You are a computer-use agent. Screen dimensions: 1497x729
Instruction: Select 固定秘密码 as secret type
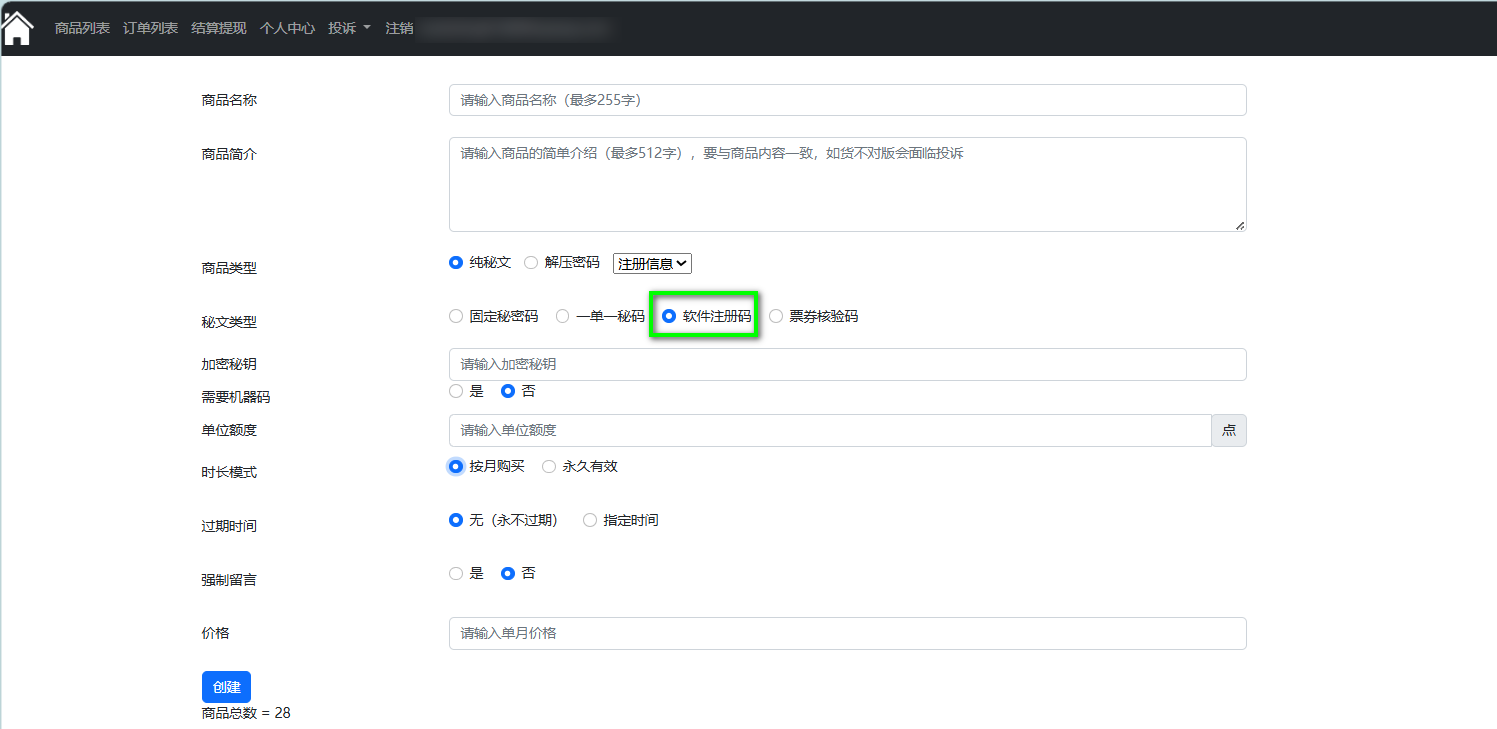coord(456,317)
